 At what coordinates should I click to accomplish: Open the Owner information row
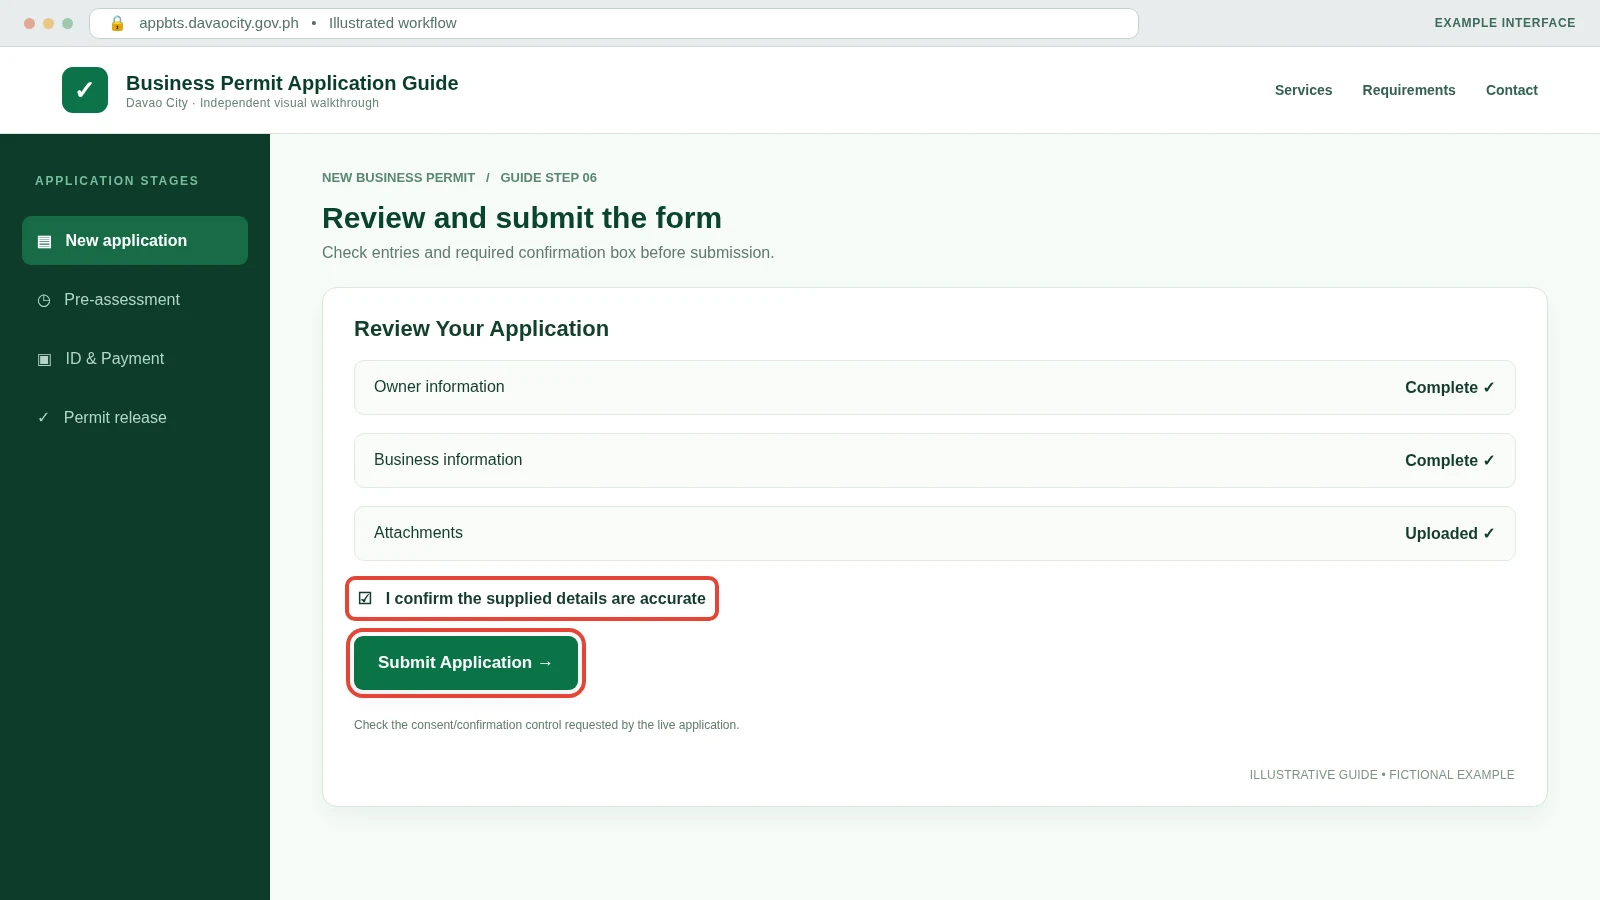coord(935,387)
